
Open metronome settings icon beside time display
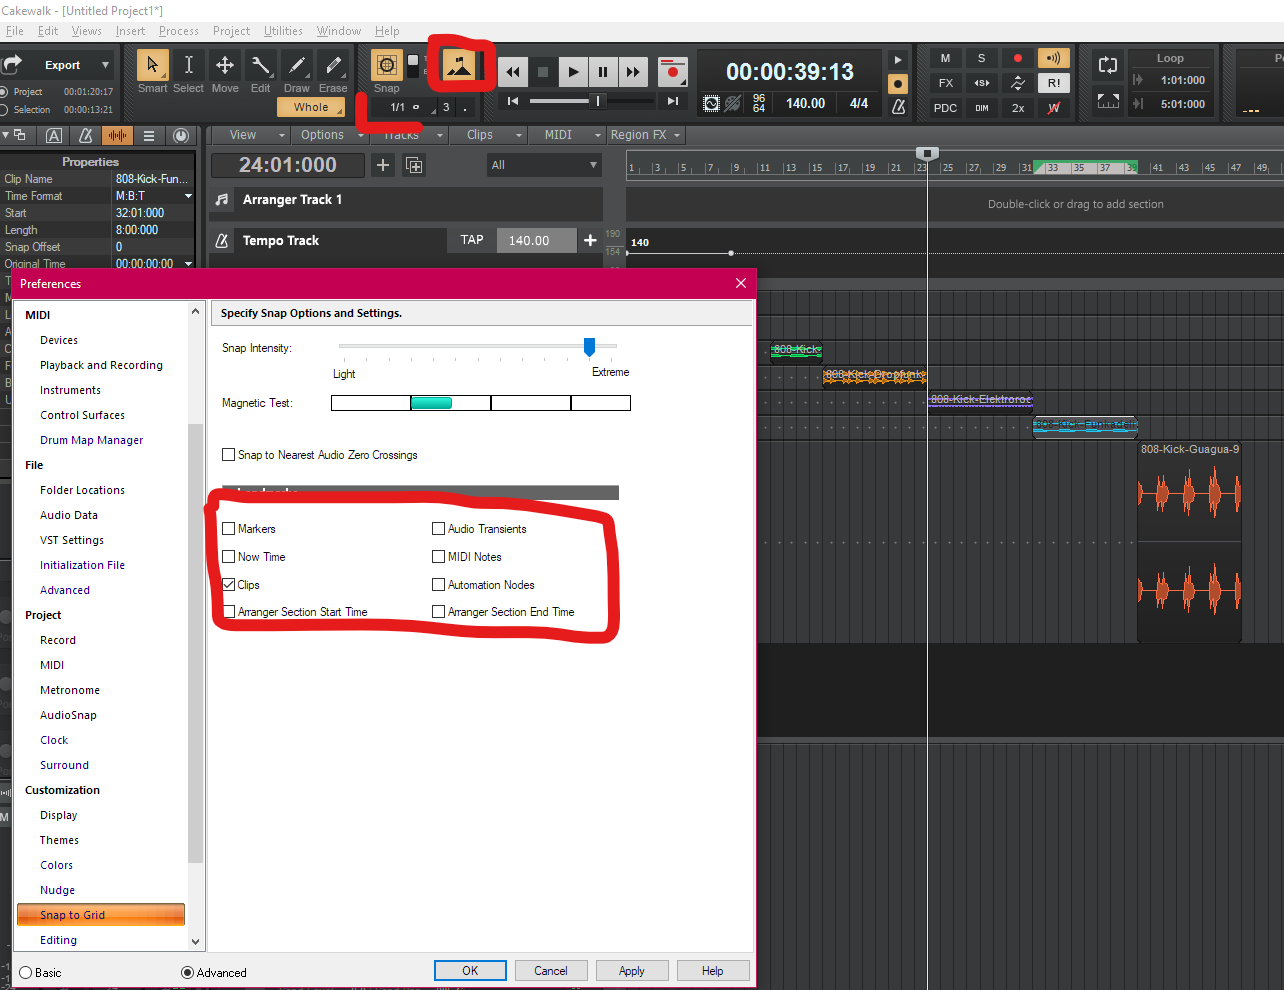[898, 105]
